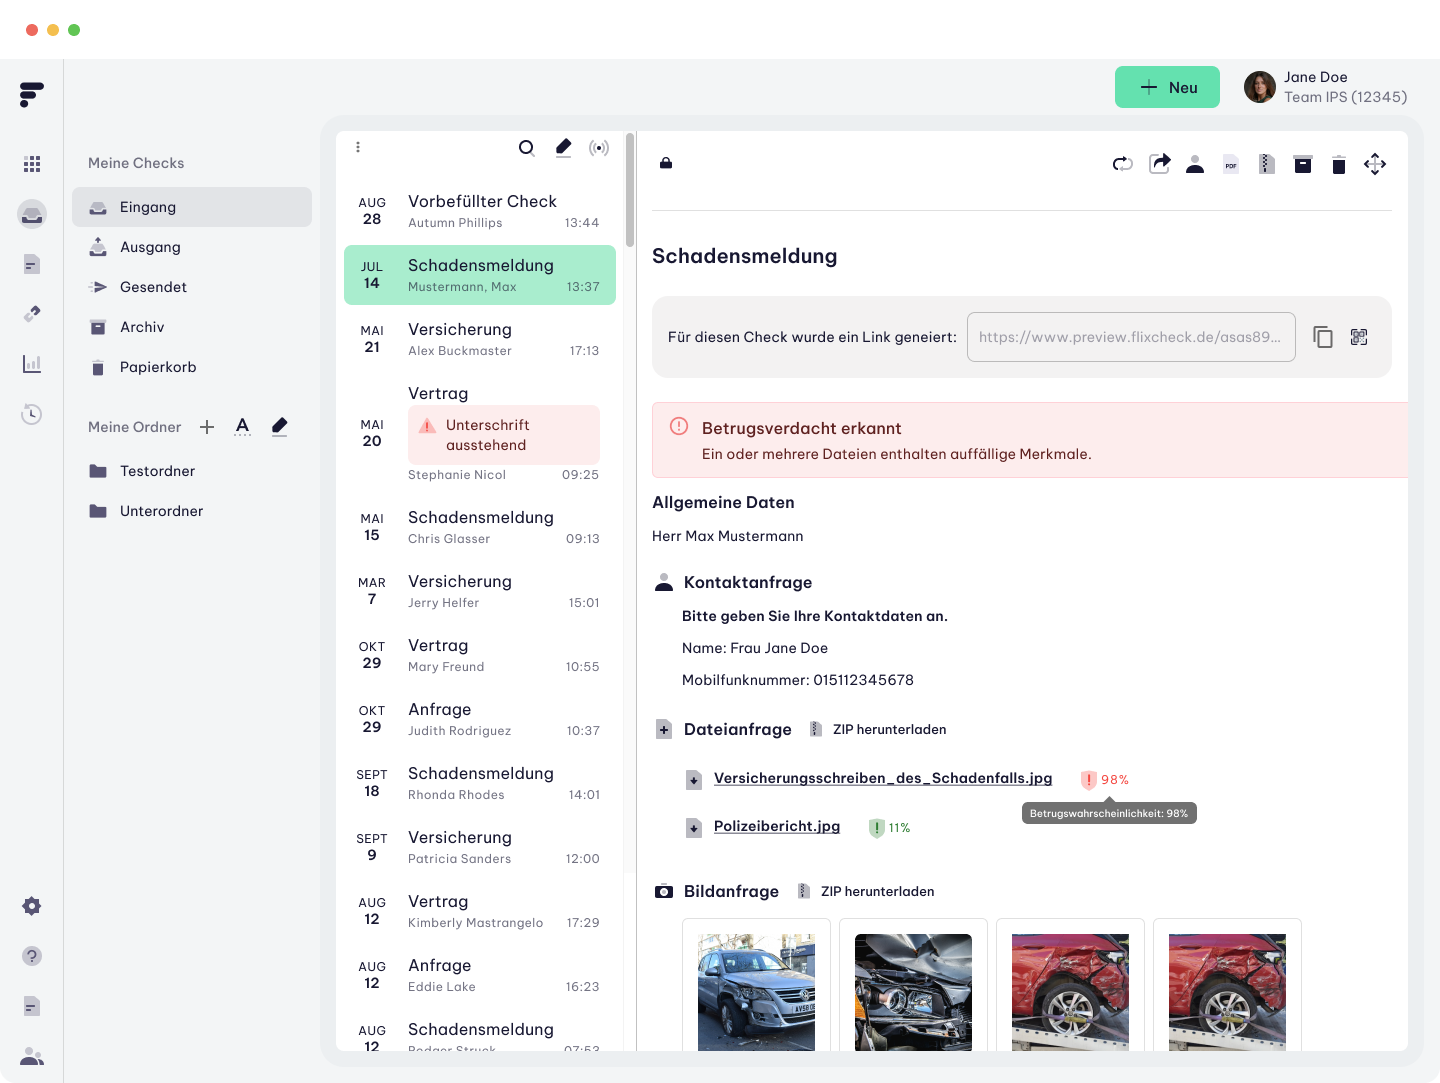This screenshot has height=1083, width=1440.
Task: Go to Papierkorb in sidebar
Action: pos(158,367)
